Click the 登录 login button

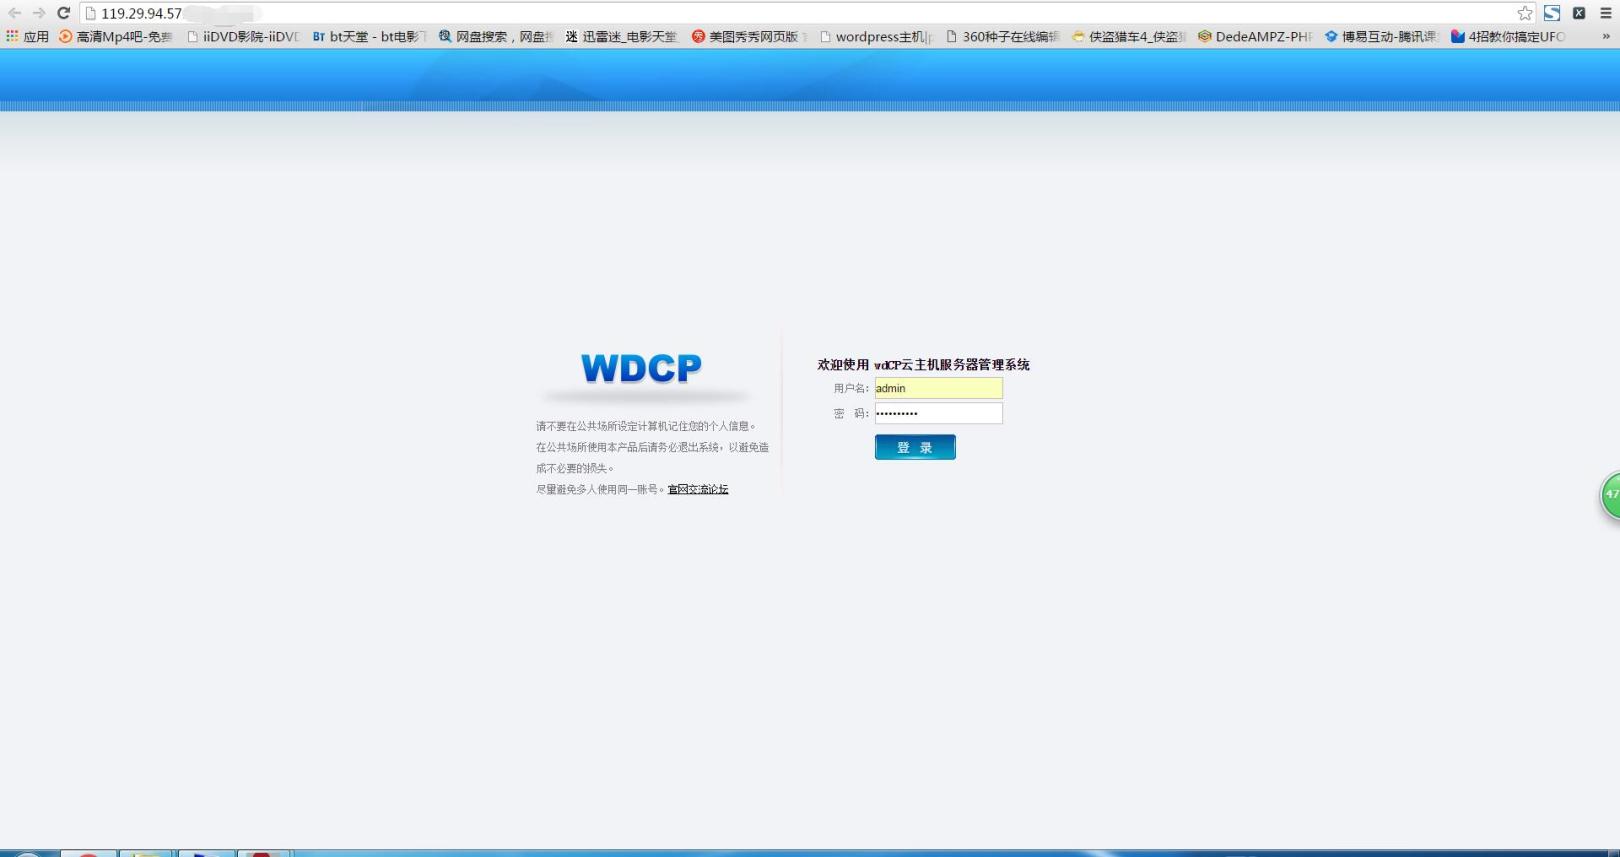[915, 447]
